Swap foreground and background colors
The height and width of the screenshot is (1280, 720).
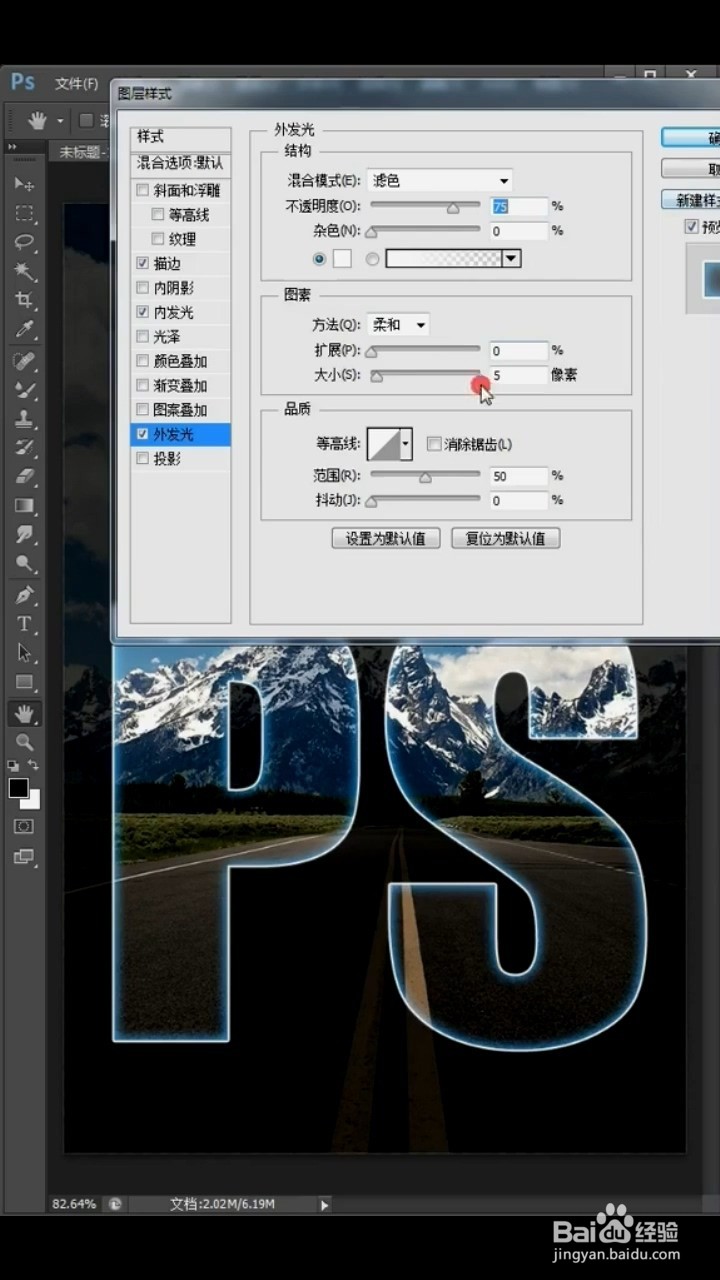click(34, 766)
